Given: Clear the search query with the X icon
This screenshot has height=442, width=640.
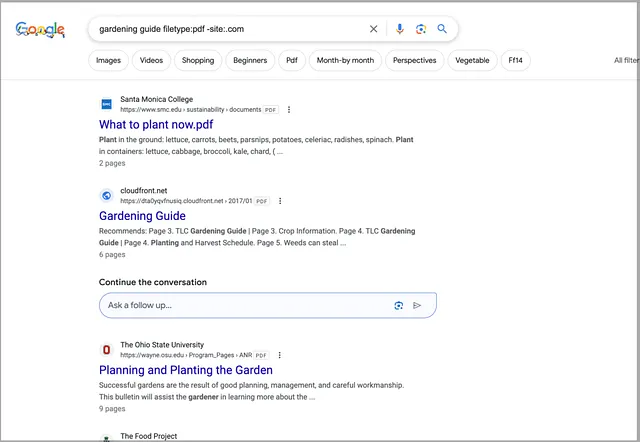Looking at the screenshot, I should click(x=373, y=29).
